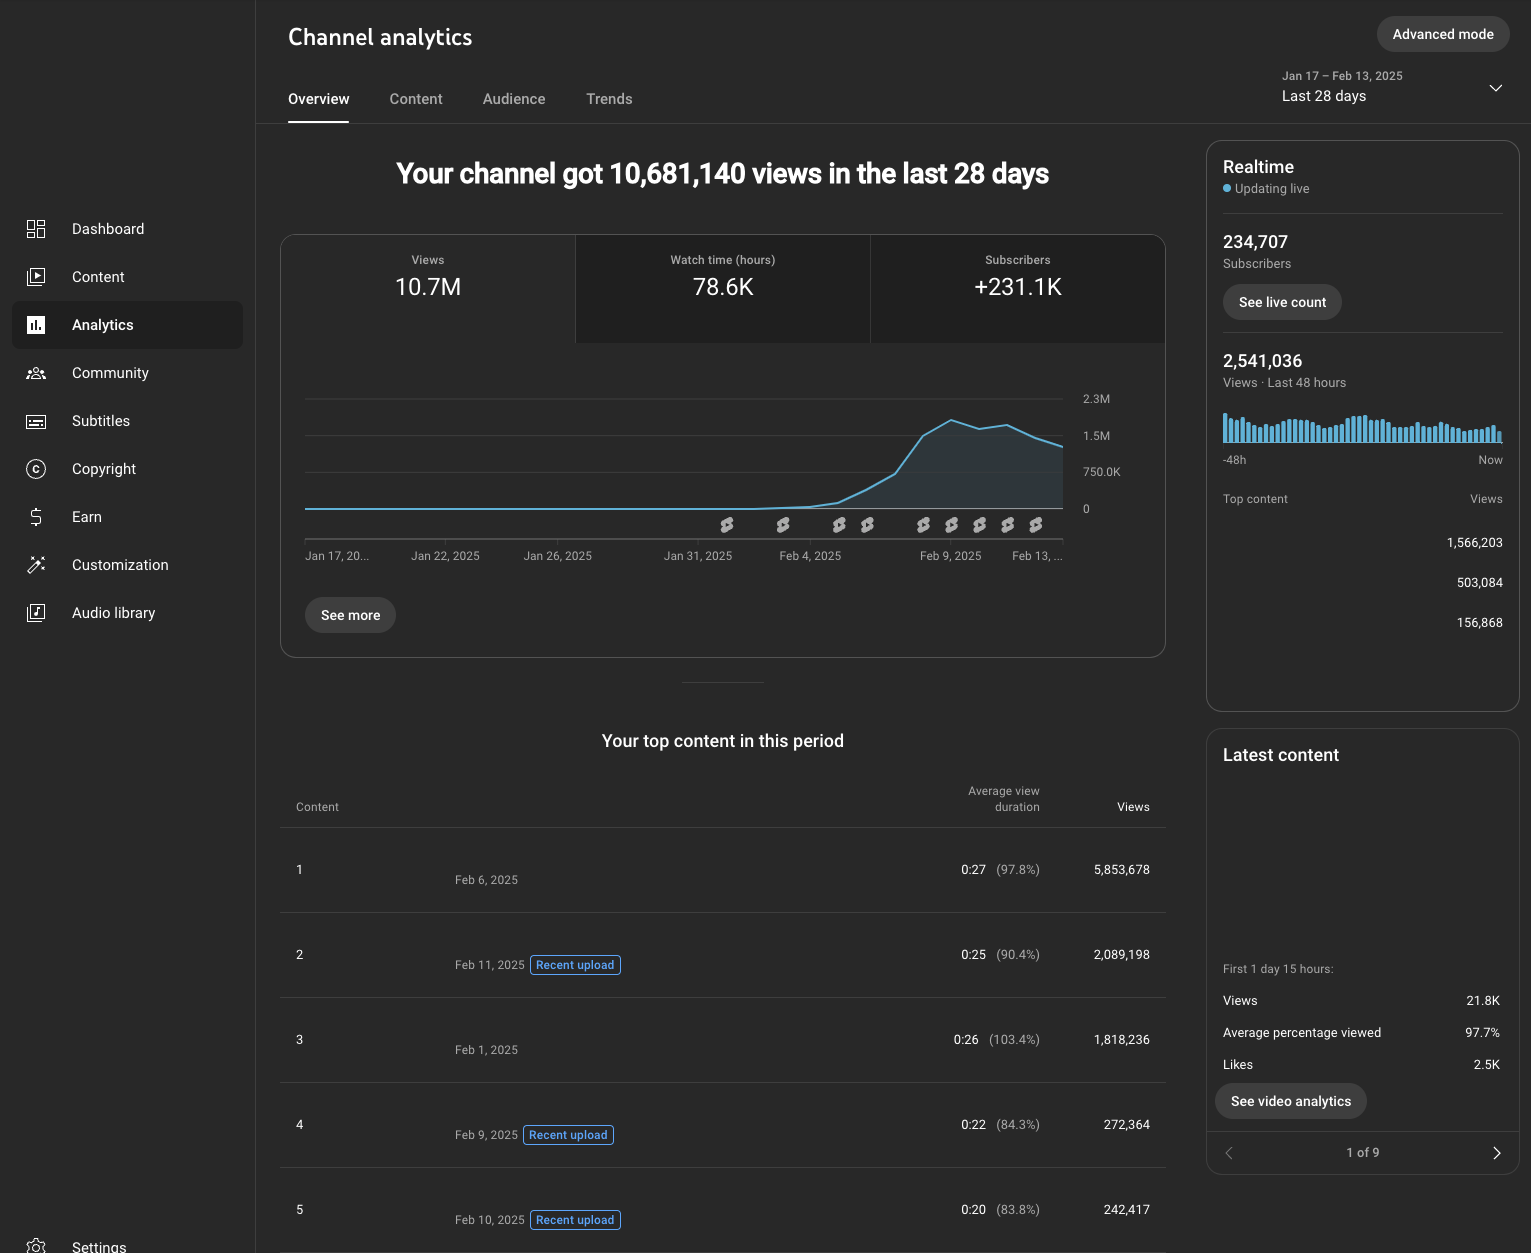Select the Subscribers metric card
Image resolution: width=1531 pixels, height=1253 pixels.
click(1018, 289)
